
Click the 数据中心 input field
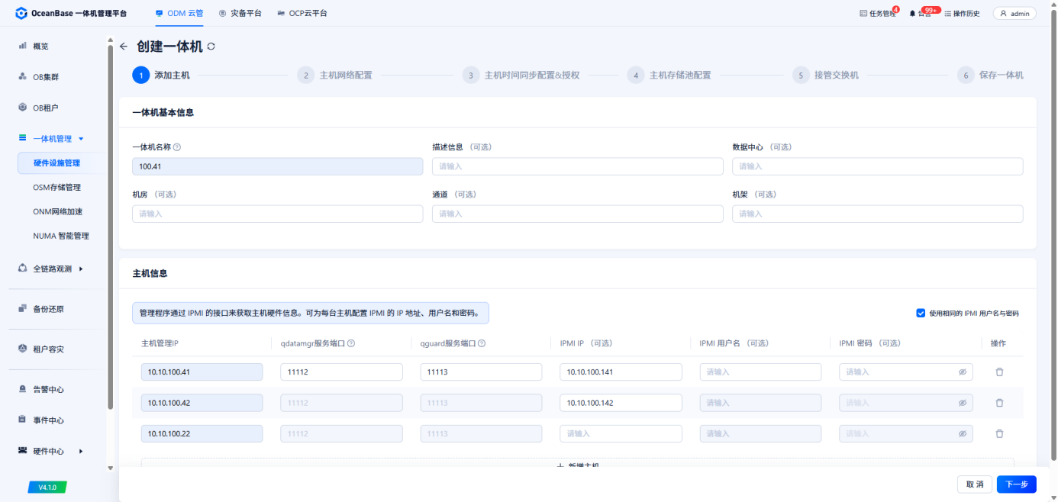(x=878, y=166)
